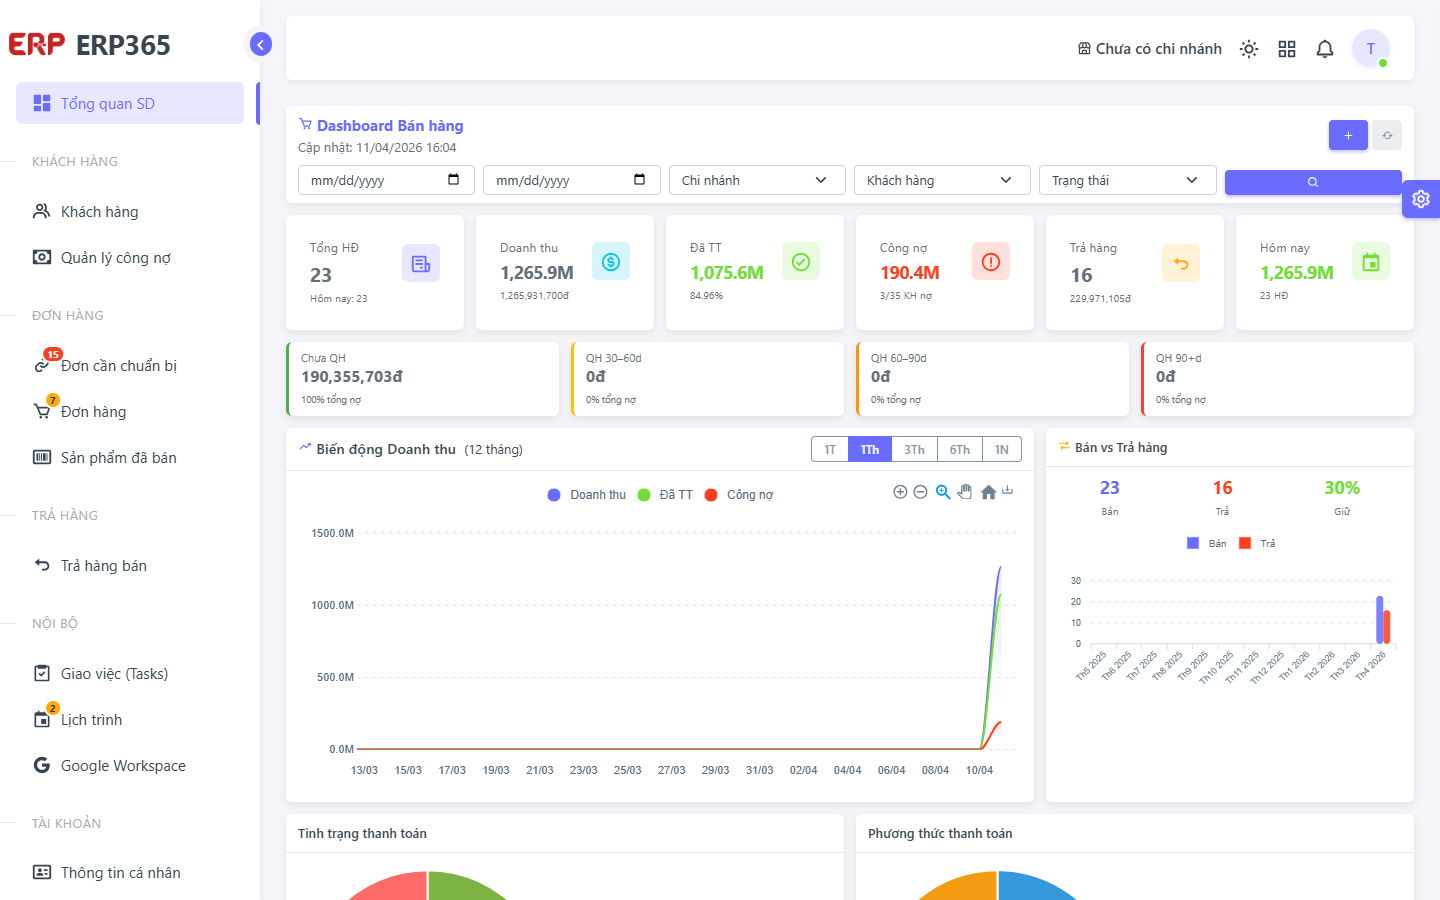
Task: Click the QH 60–90d card
Action: [x=992, y=379]
